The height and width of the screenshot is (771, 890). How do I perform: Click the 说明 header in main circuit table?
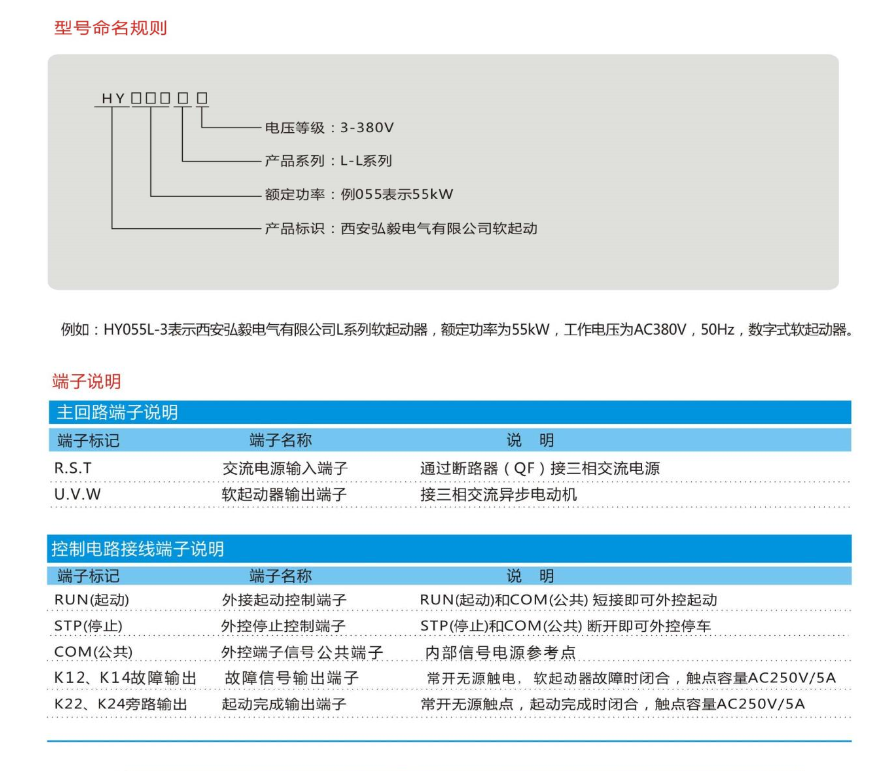(x=530, y=440)
